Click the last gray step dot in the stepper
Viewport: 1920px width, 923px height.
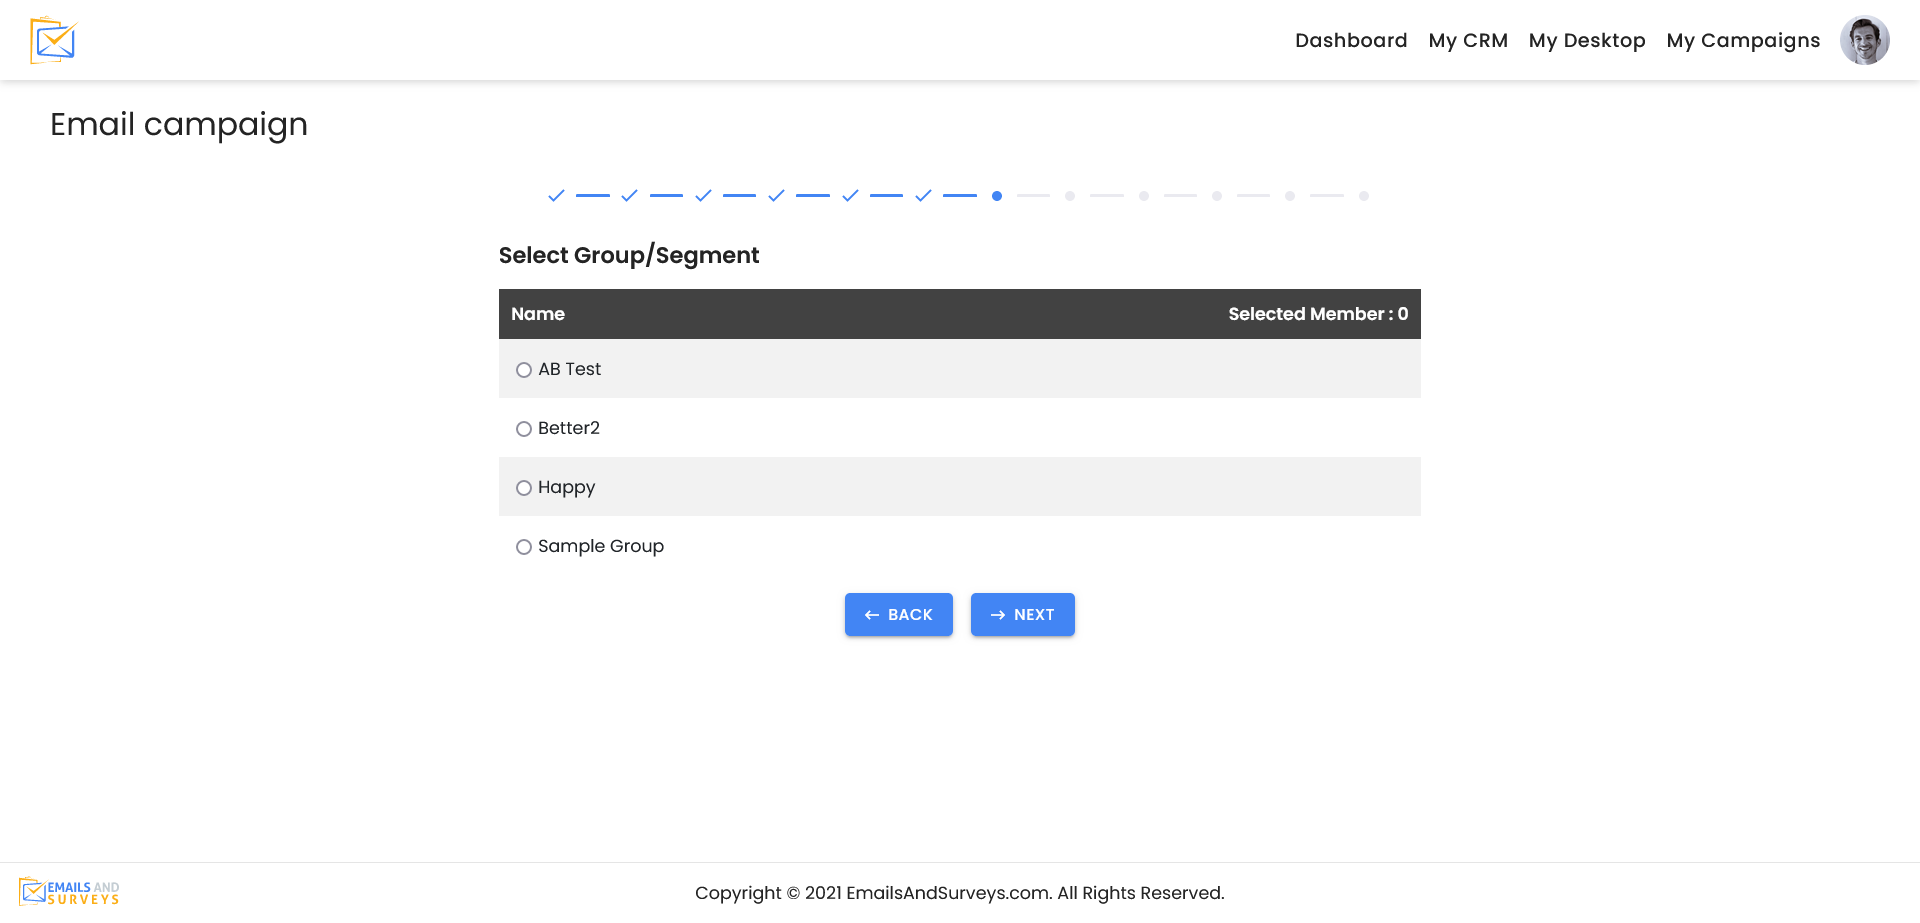click(1364, 196)
